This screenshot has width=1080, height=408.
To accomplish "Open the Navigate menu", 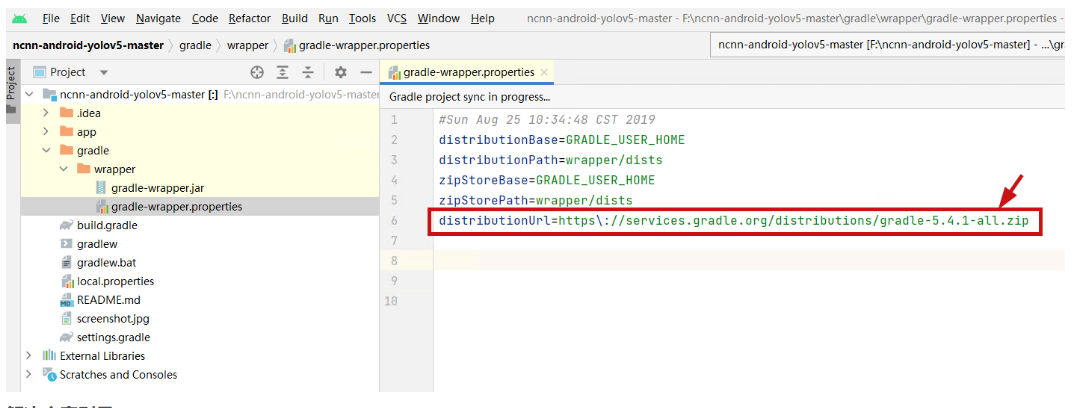I will point(158,19).
